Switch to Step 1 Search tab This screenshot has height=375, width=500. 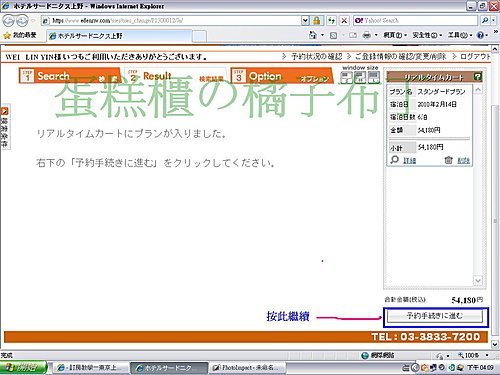pos(69,76)
